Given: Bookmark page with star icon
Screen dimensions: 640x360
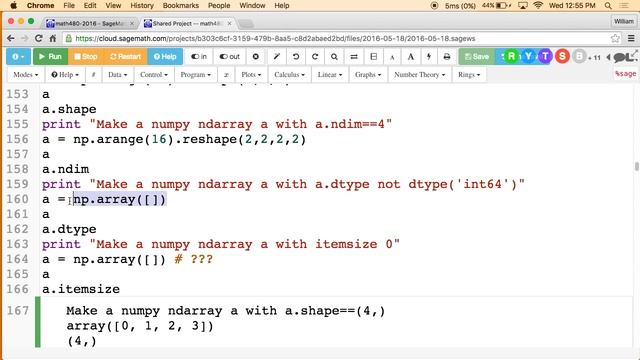Looking at the screenshot, I should (615, 38).
